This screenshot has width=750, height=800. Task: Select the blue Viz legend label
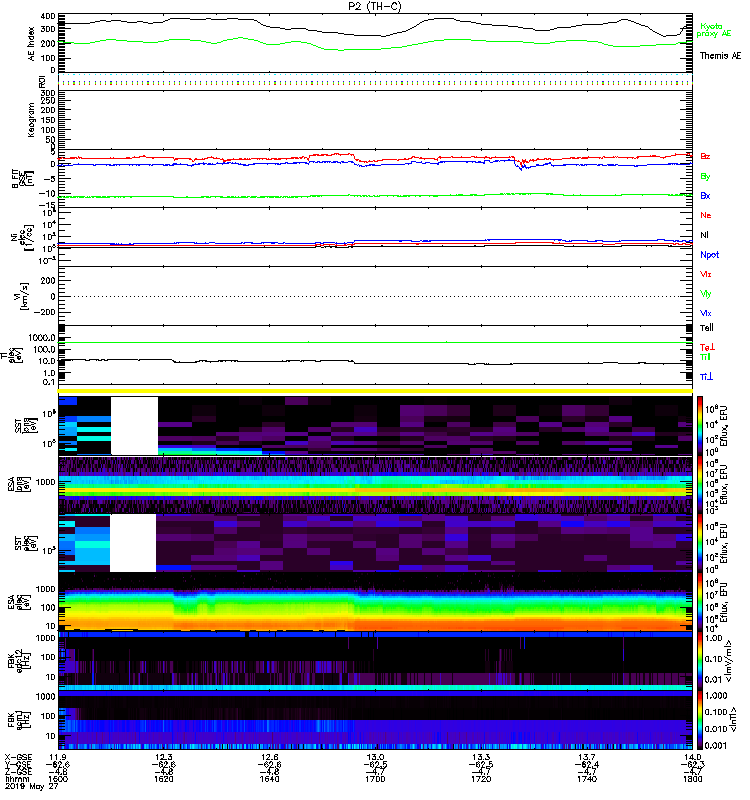[706, 313]
